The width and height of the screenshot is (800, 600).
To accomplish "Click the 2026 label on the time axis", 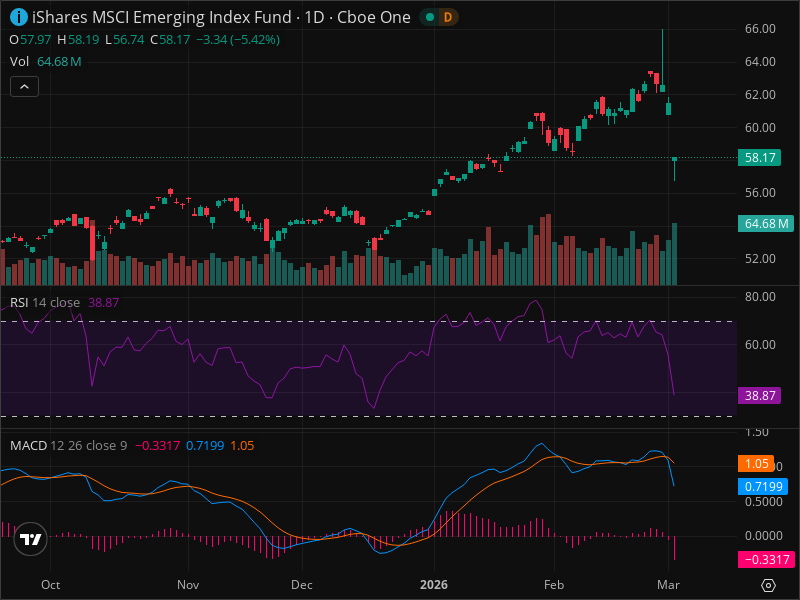I will tap(434, 585).
